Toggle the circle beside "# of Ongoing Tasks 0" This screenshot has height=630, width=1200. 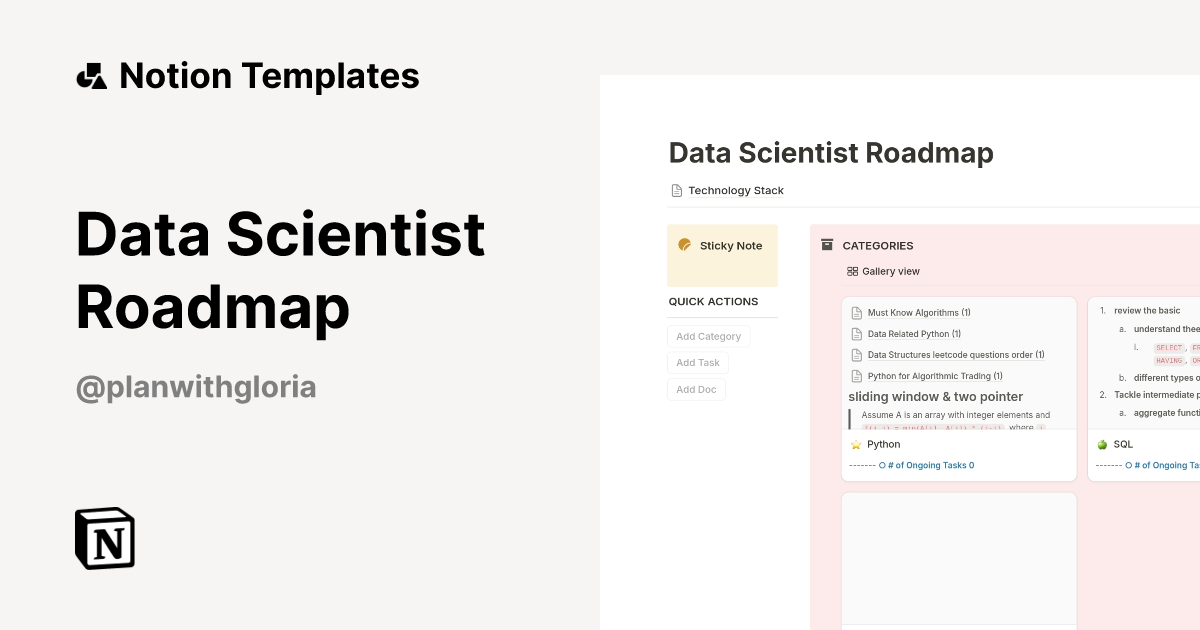pyautogui.click(x=882, y=465)
